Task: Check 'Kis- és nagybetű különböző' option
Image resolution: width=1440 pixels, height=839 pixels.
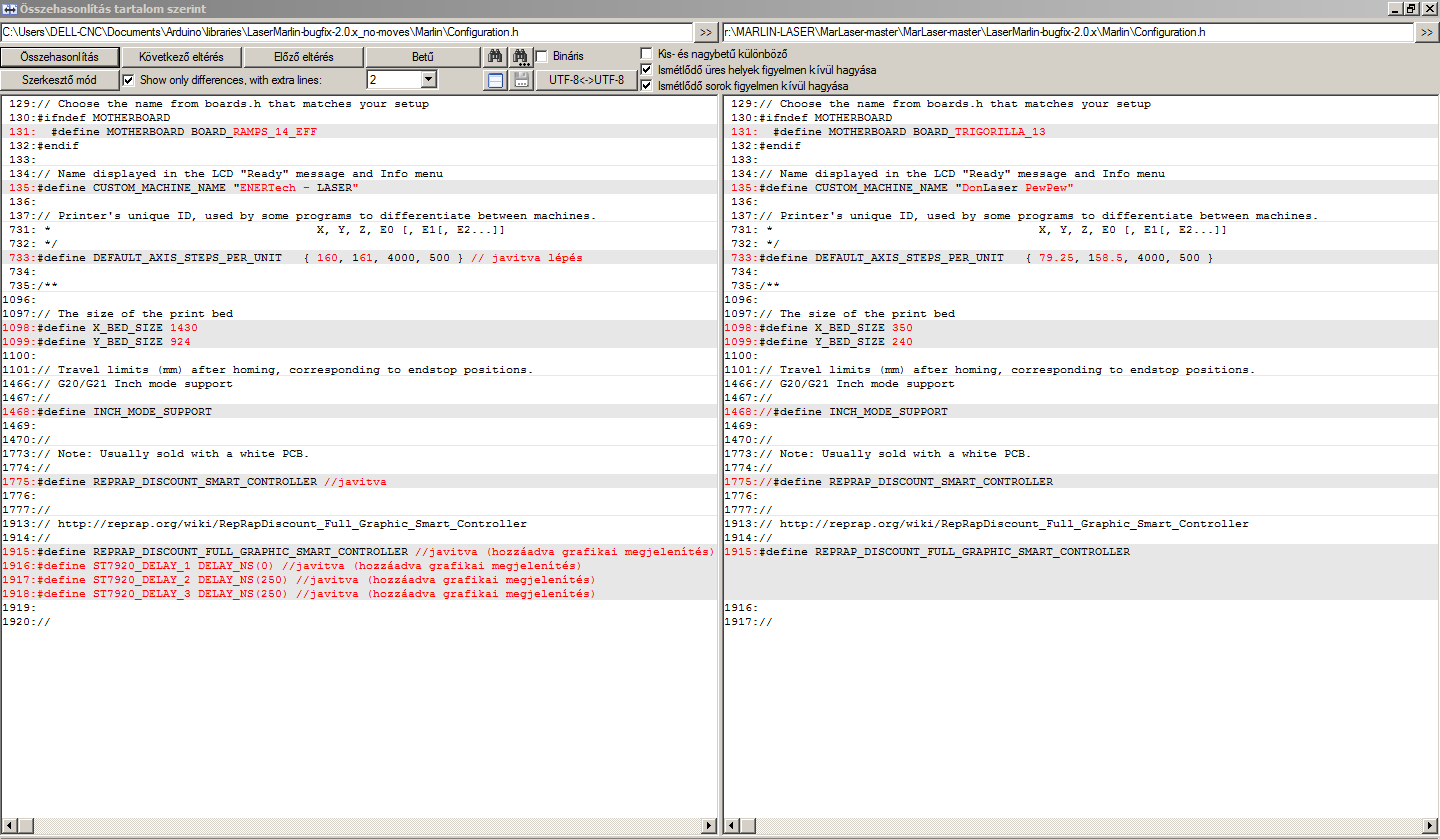Action: (646, 53)
